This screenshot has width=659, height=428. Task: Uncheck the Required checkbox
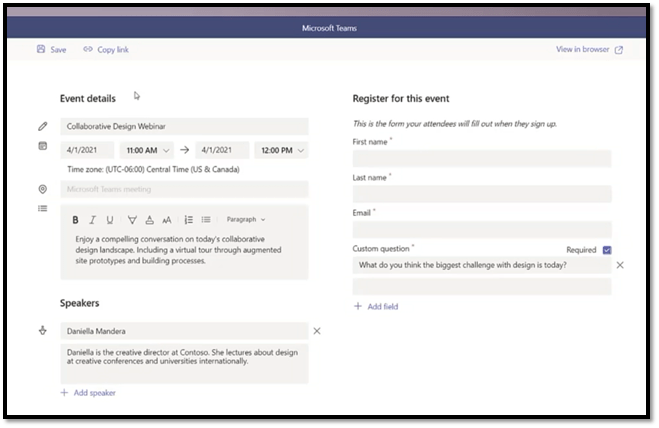click(608, 250)
